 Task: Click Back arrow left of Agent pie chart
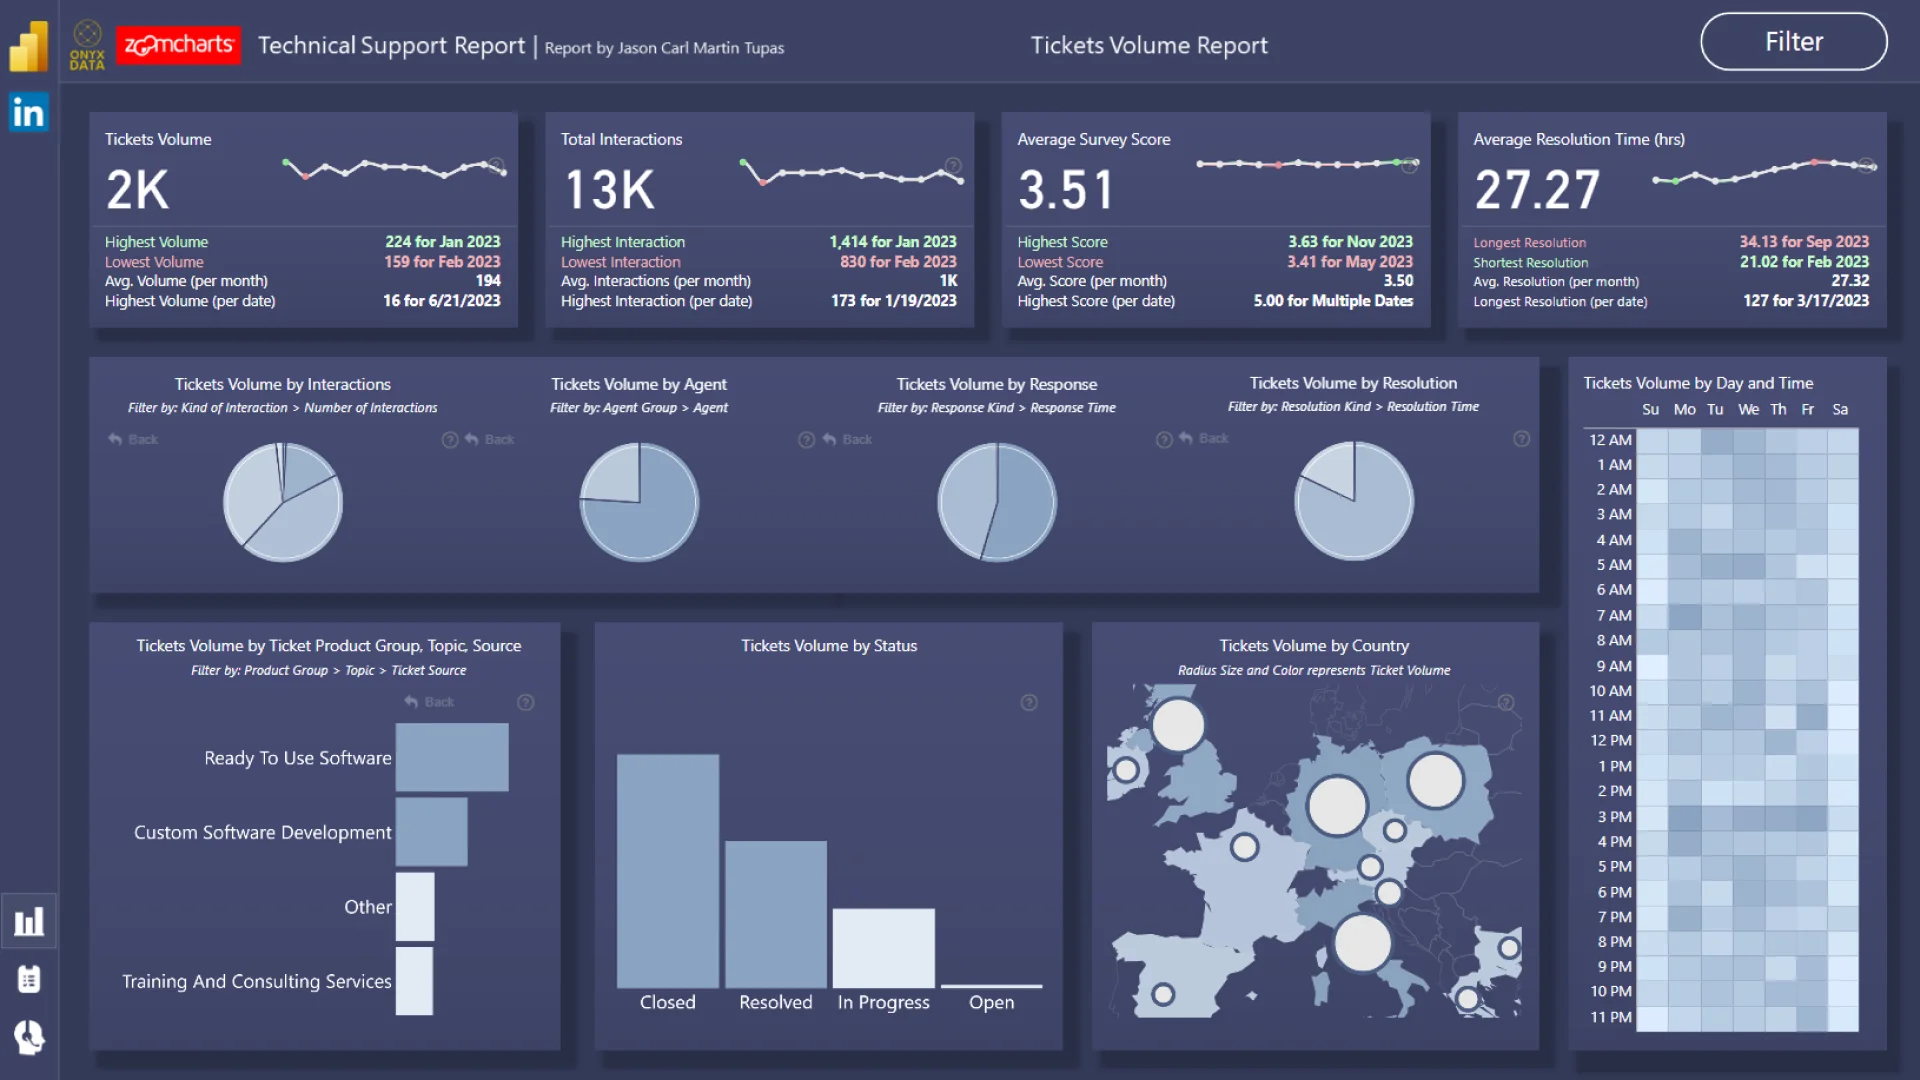490,439
